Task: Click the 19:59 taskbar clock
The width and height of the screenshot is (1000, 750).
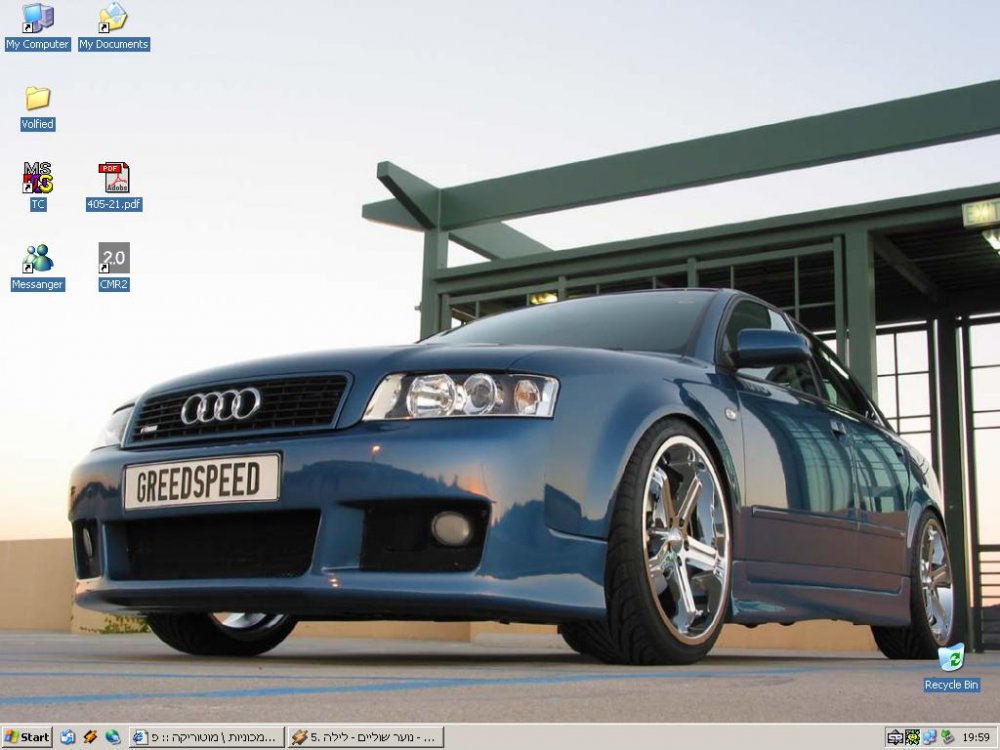Action: (x=976, y=738)
